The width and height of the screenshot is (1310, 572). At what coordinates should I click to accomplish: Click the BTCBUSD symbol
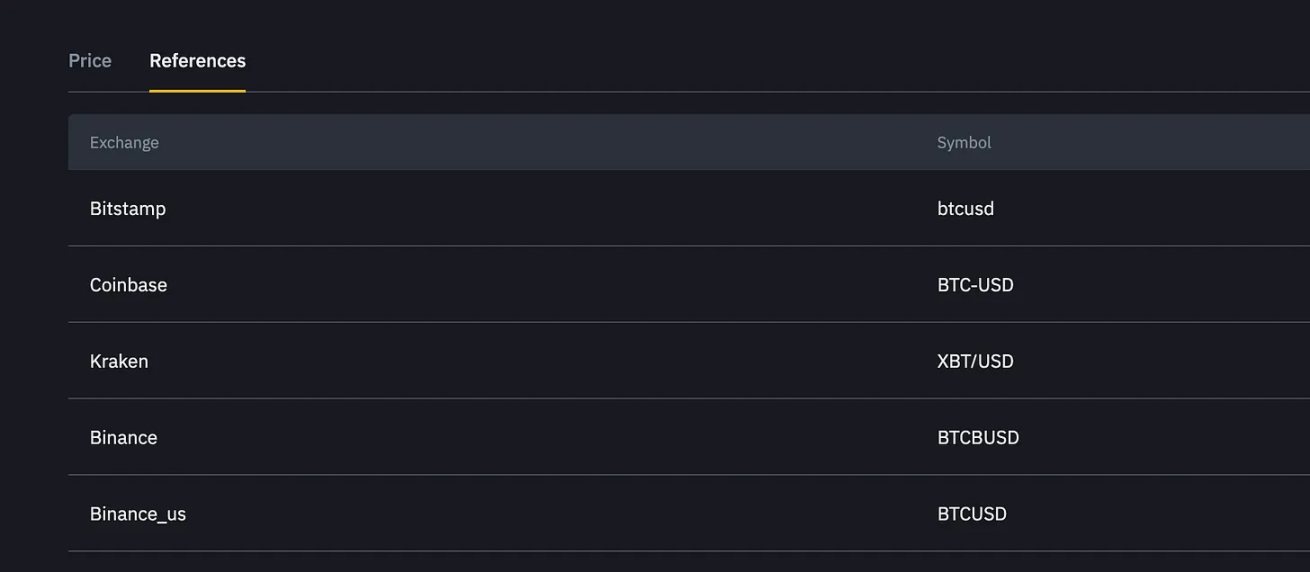click(x=978, y=437)
